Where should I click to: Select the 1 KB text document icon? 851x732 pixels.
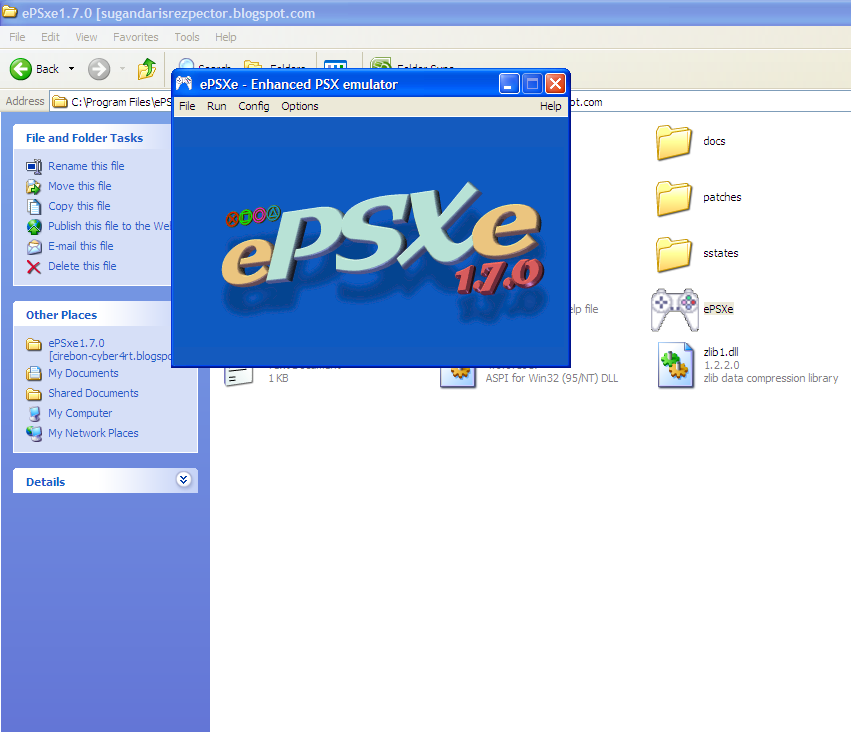pos(239,377)
